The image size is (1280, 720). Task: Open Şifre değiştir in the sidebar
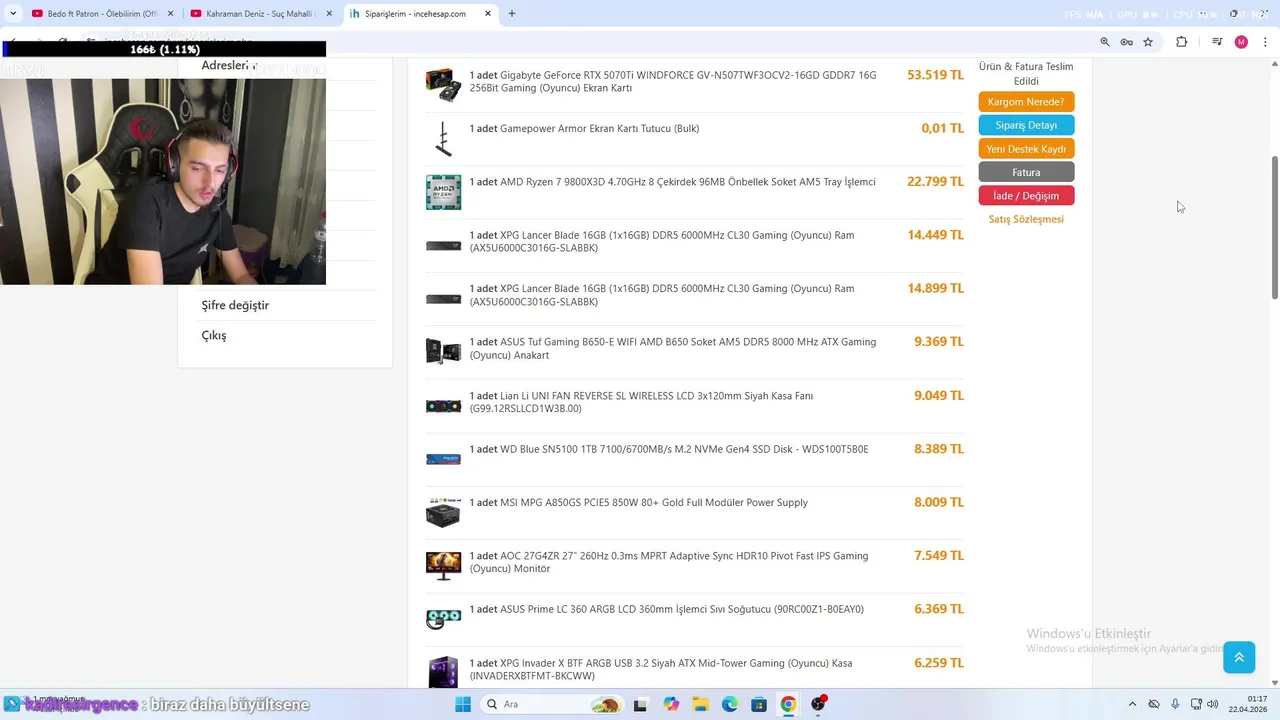[x=235, y=305]
